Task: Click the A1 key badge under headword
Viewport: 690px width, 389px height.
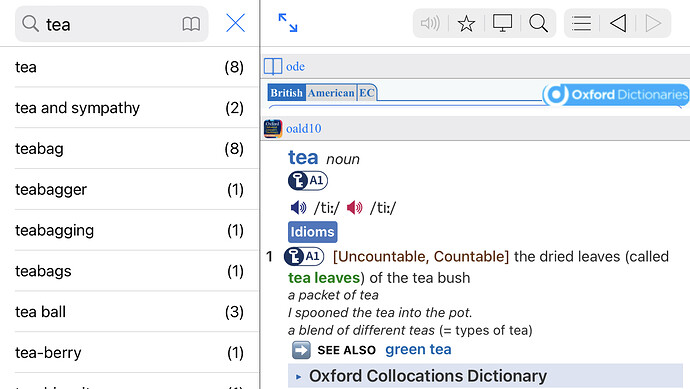Action: point(308,180)
